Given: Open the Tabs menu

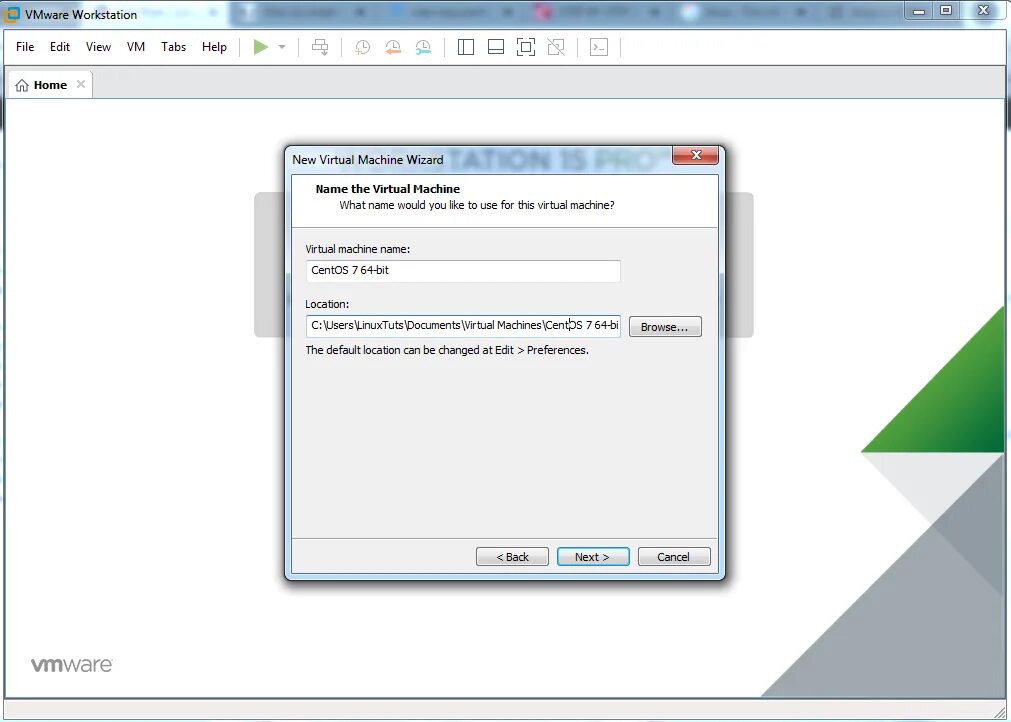Looking at the screenshot, I should (x=173, y=47).
